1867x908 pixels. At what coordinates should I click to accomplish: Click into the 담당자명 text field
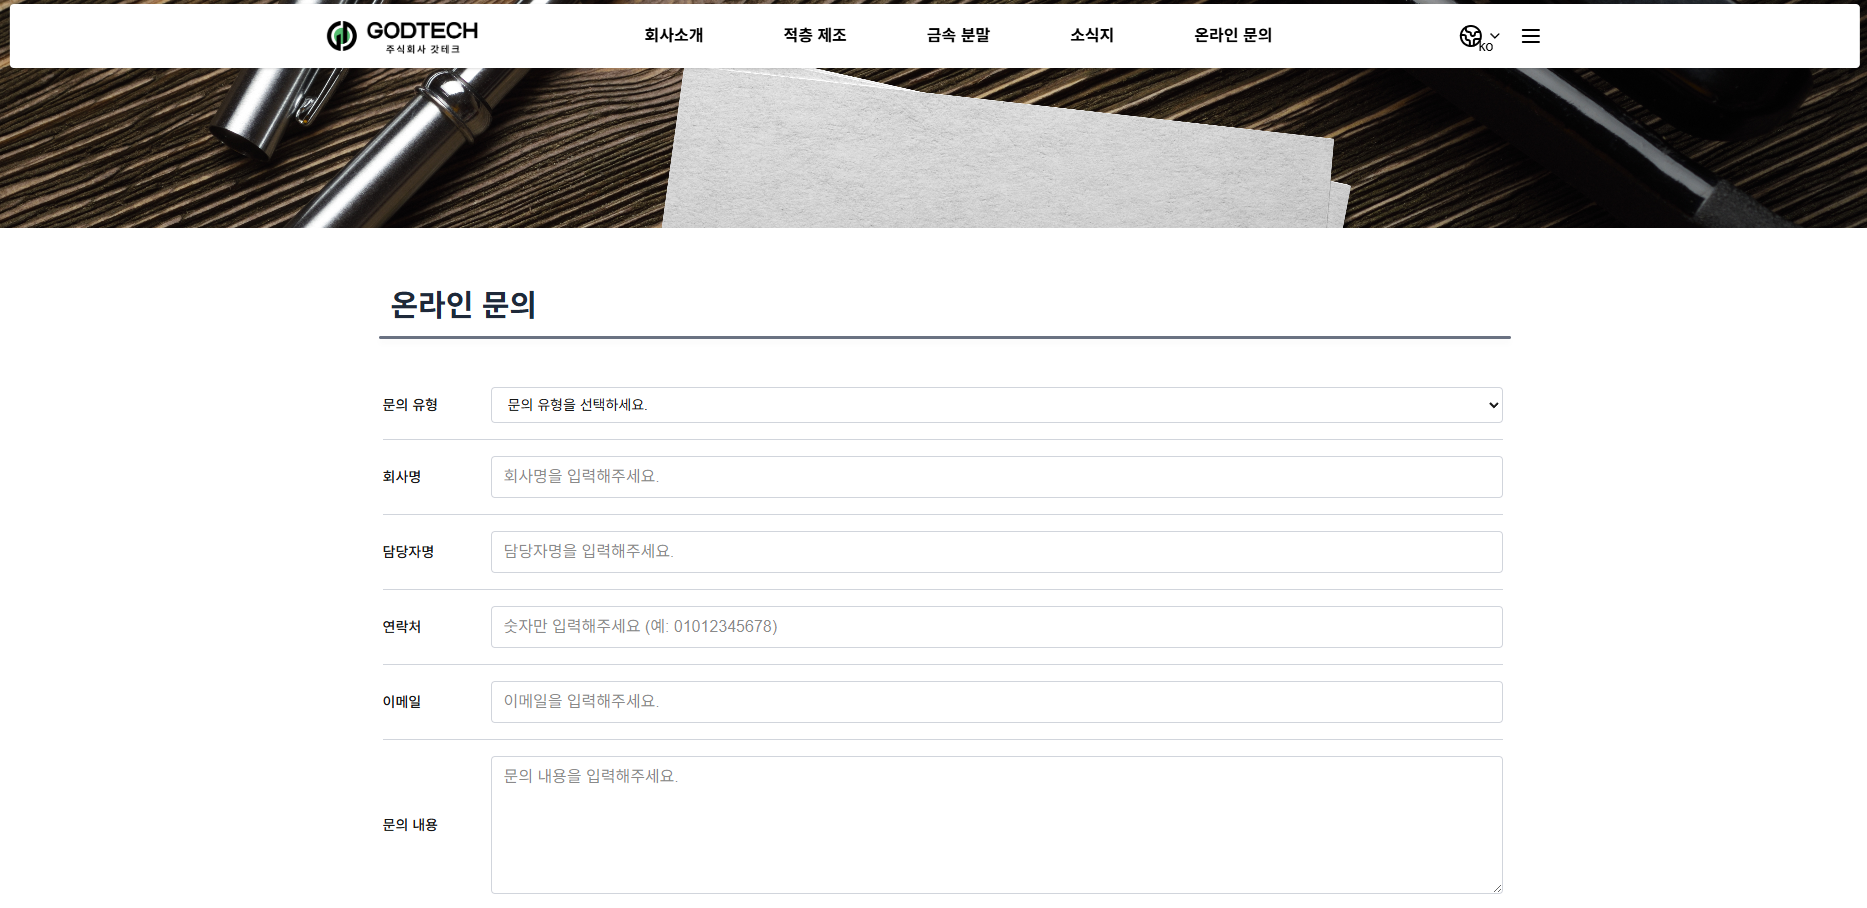[x=996, y=552]
